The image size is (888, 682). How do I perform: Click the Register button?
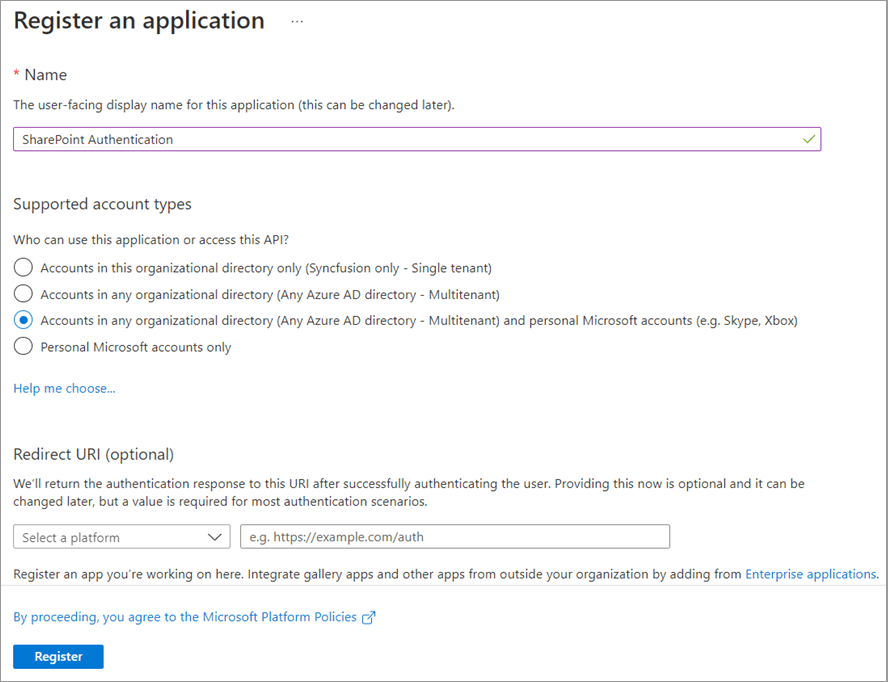pos(58,657)
